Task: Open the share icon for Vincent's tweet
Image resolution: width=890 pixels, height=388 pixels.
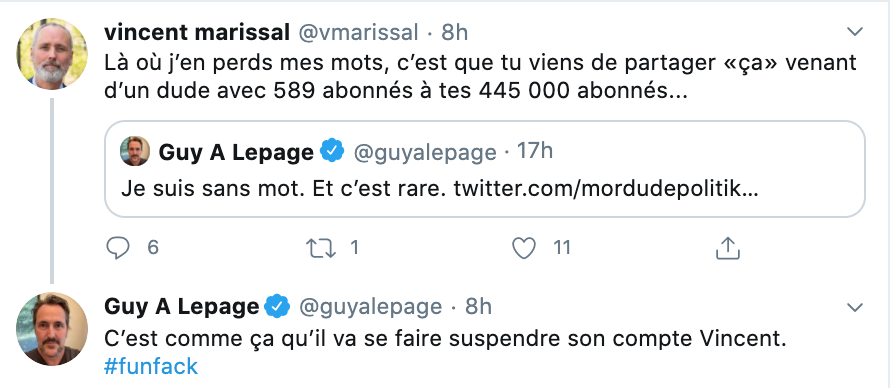Action: tap(727, 248)
